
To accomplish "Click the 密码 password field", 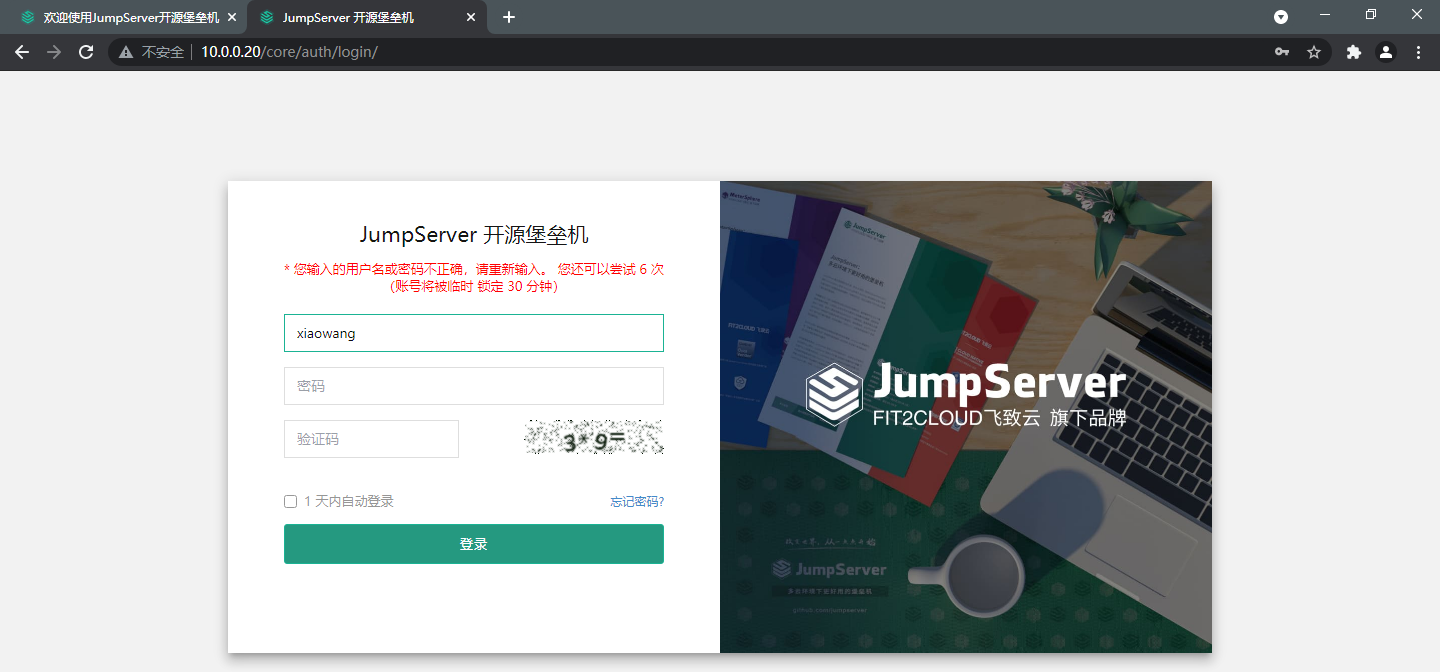I will click(474, 386).
